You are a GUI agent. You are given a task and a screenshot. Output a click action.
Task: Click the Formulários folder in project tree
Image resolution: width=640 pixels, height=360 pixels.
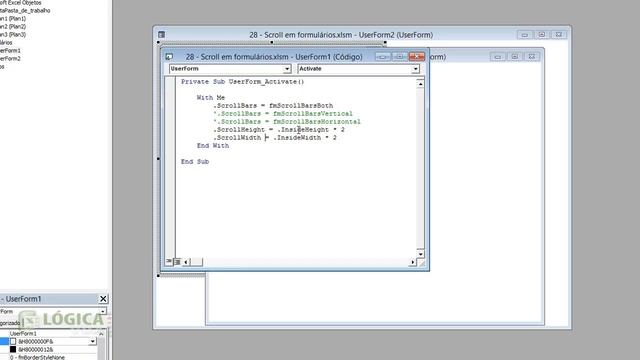tap(6, 42)
